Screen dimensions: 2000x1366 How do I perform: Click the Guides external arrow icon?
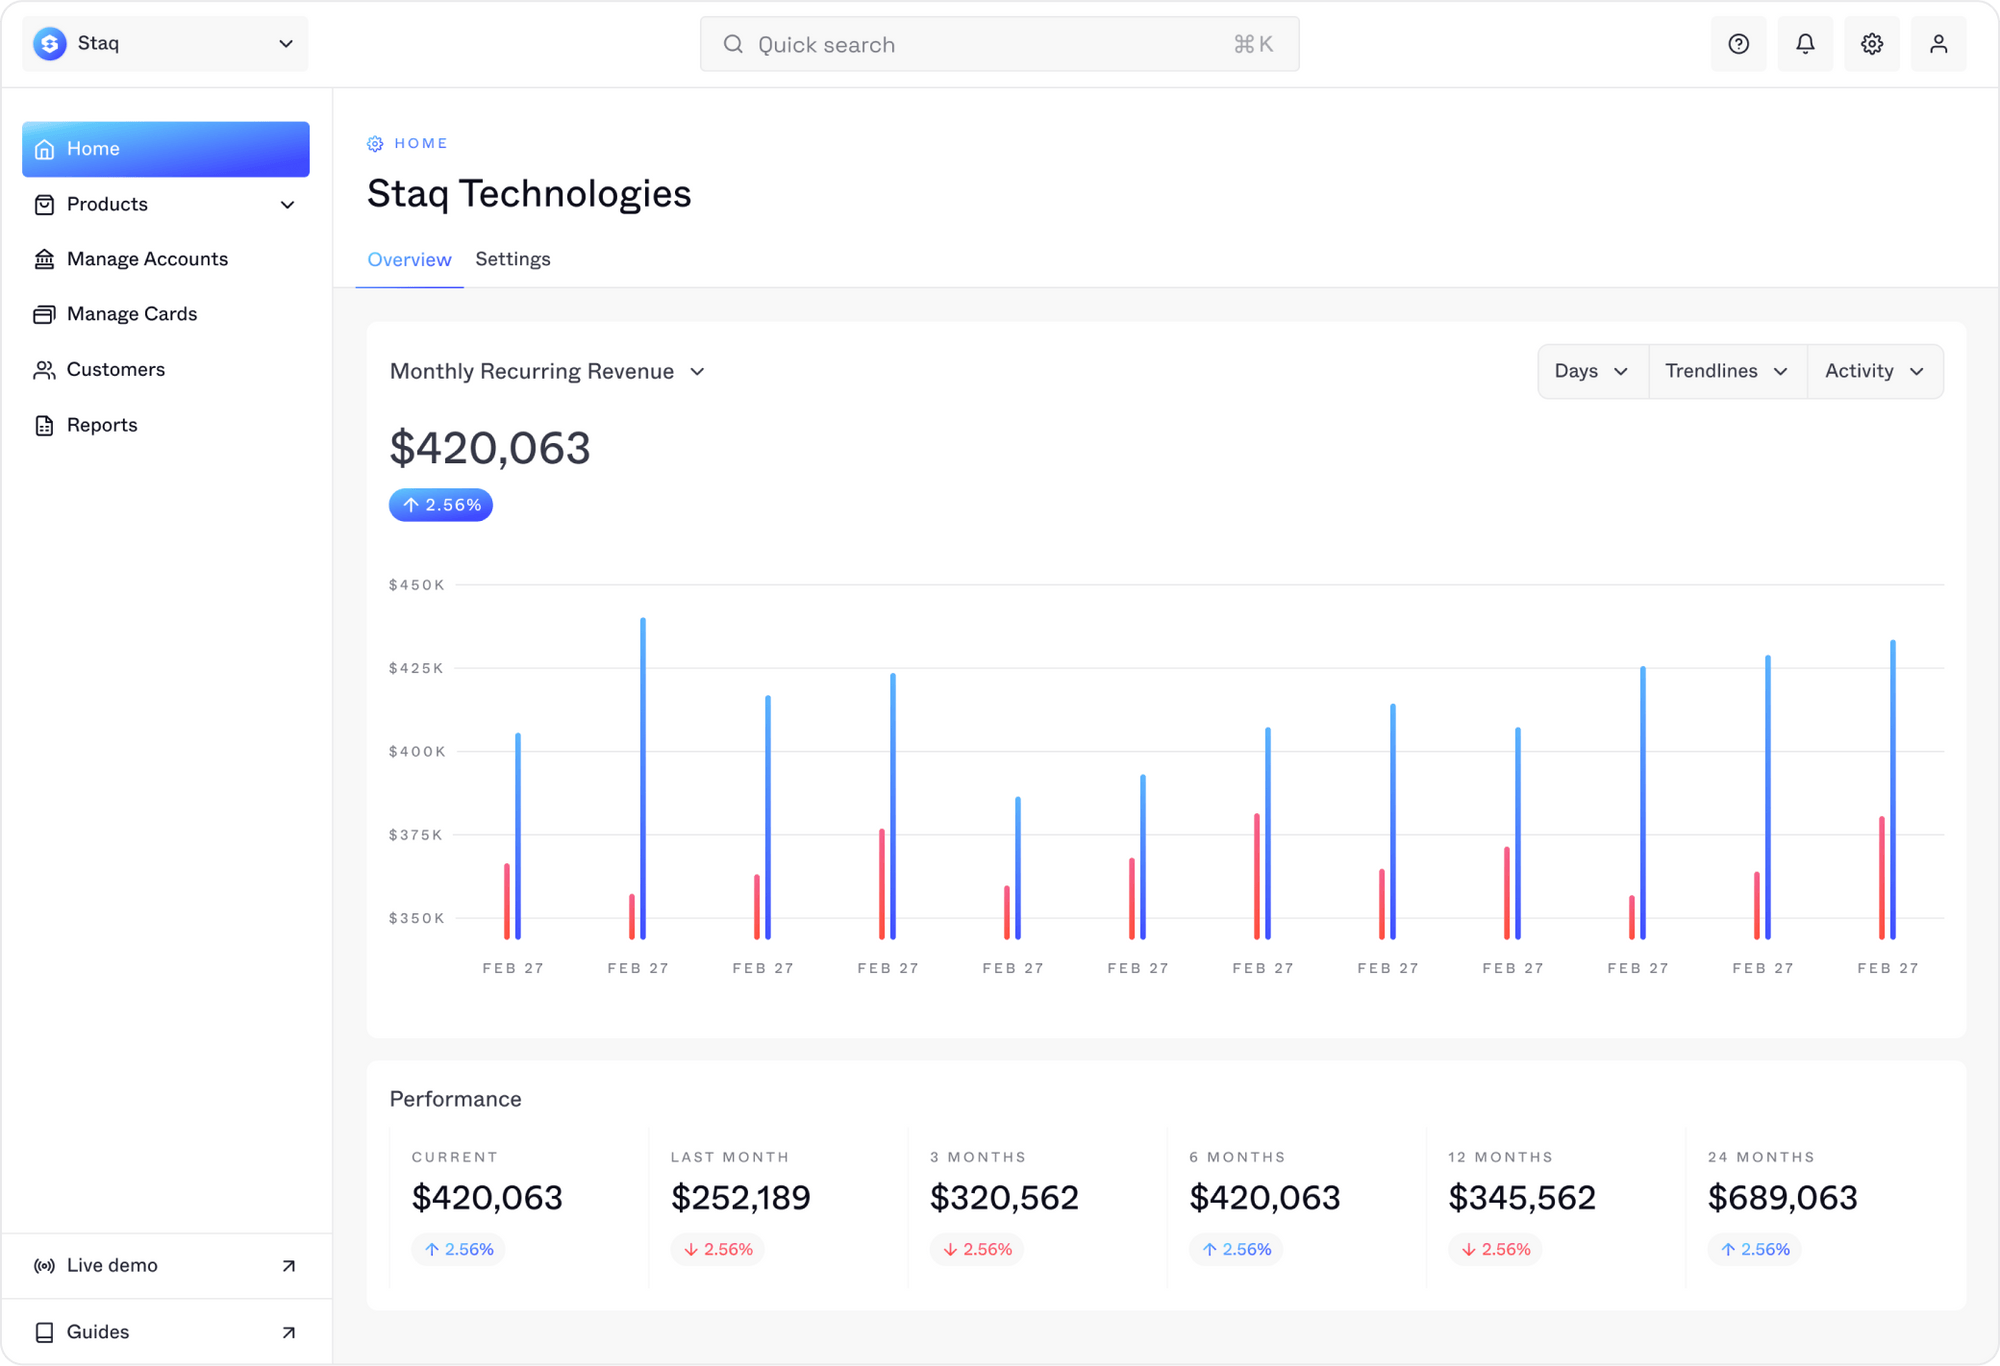coord(288,1332)
